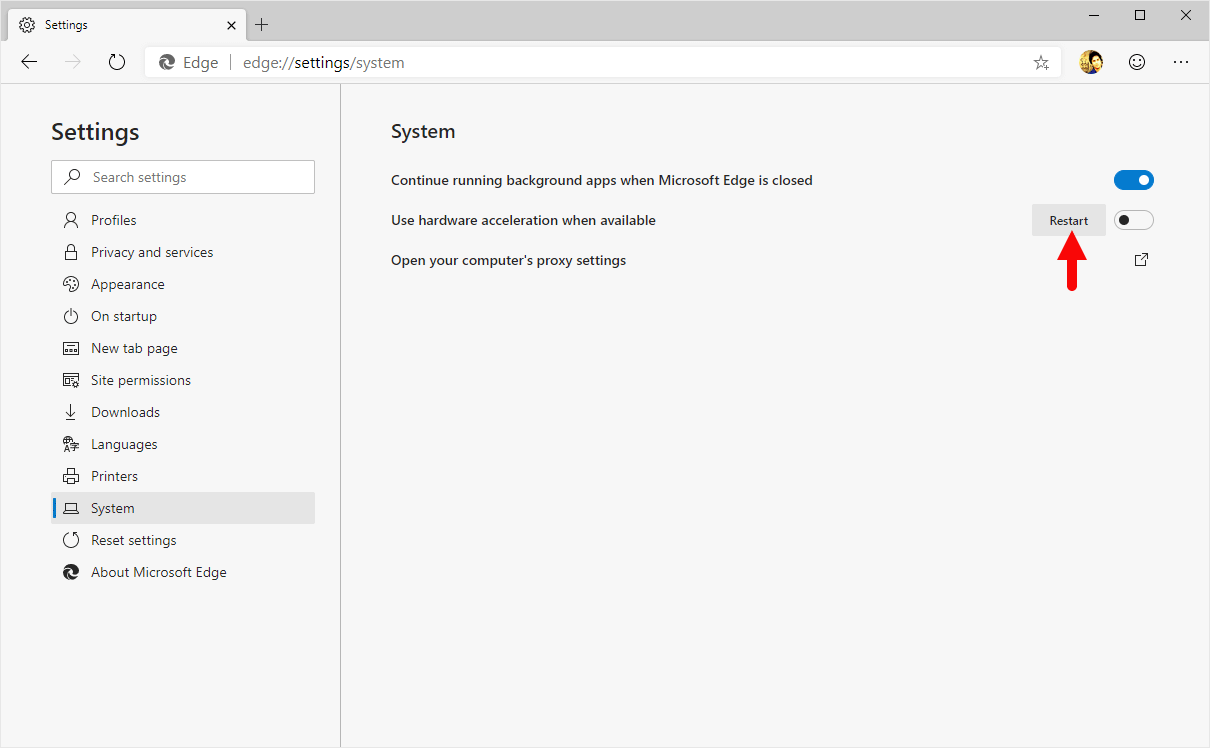Click "Open your computer's proxy settings" text

click(508, 260)
